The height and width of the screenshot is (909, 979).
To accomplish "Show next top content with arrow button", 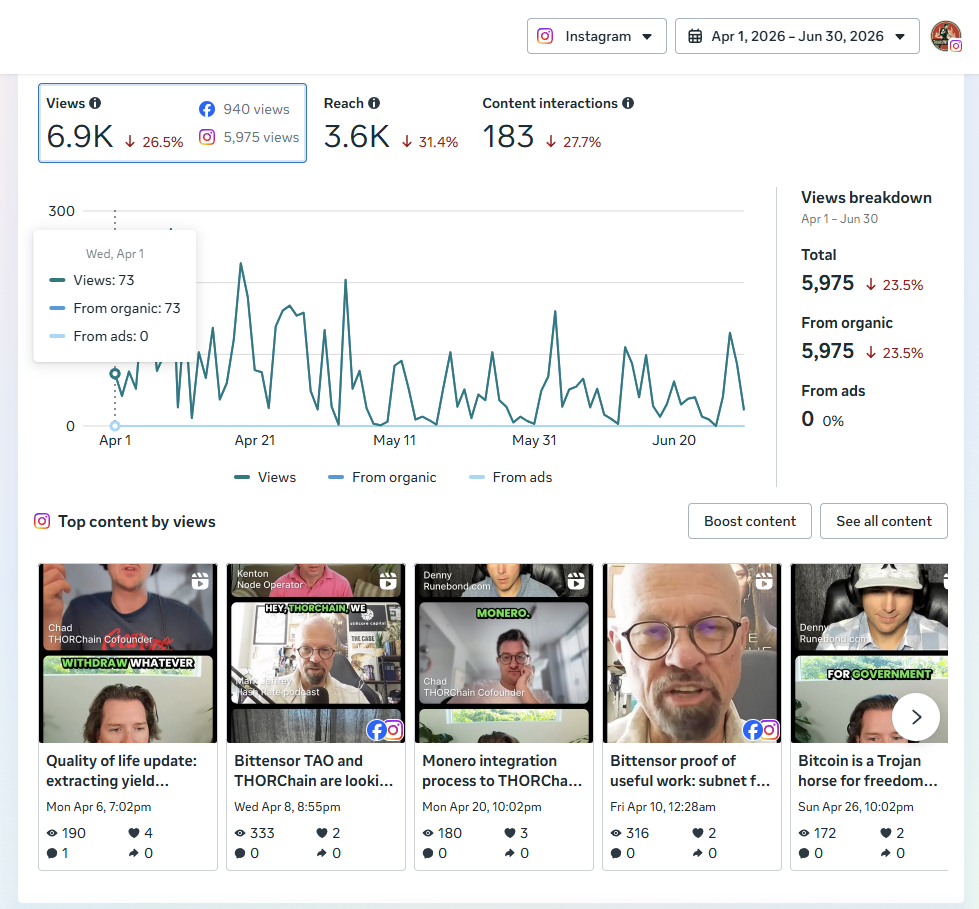I will click(916, 717).
